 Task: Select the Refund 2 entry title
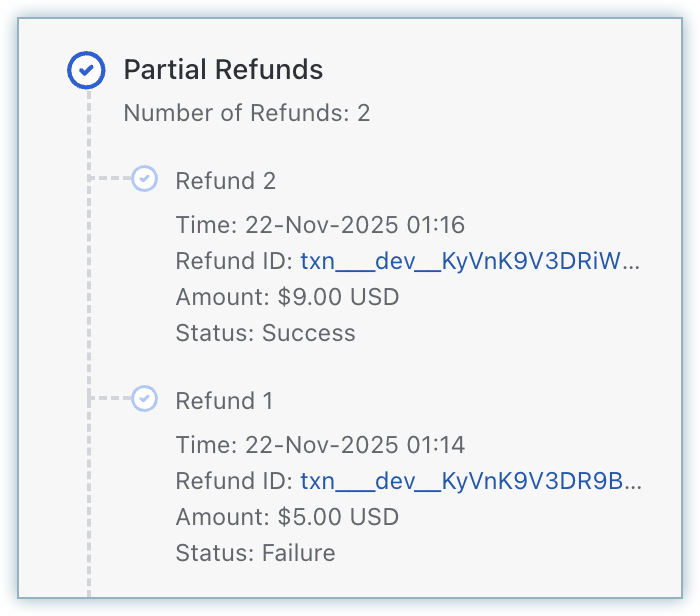pyautogui.click(x=225, y=181)
